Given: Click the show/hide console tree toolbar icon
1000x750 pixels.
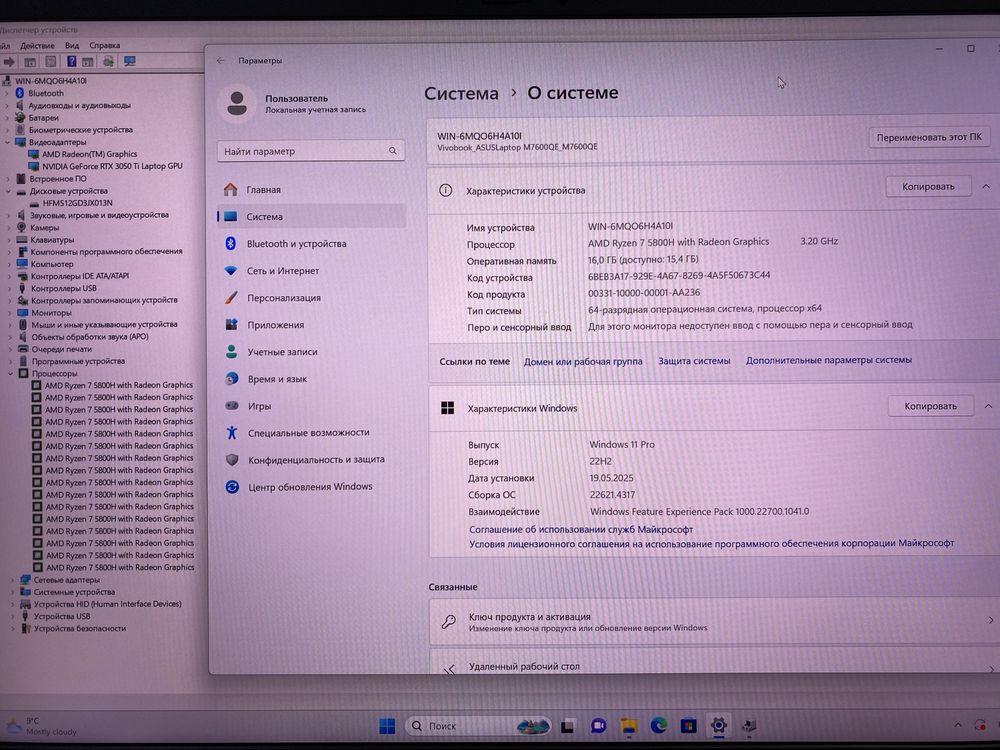Looking at the screenshot, I should [x=30, y=62].
